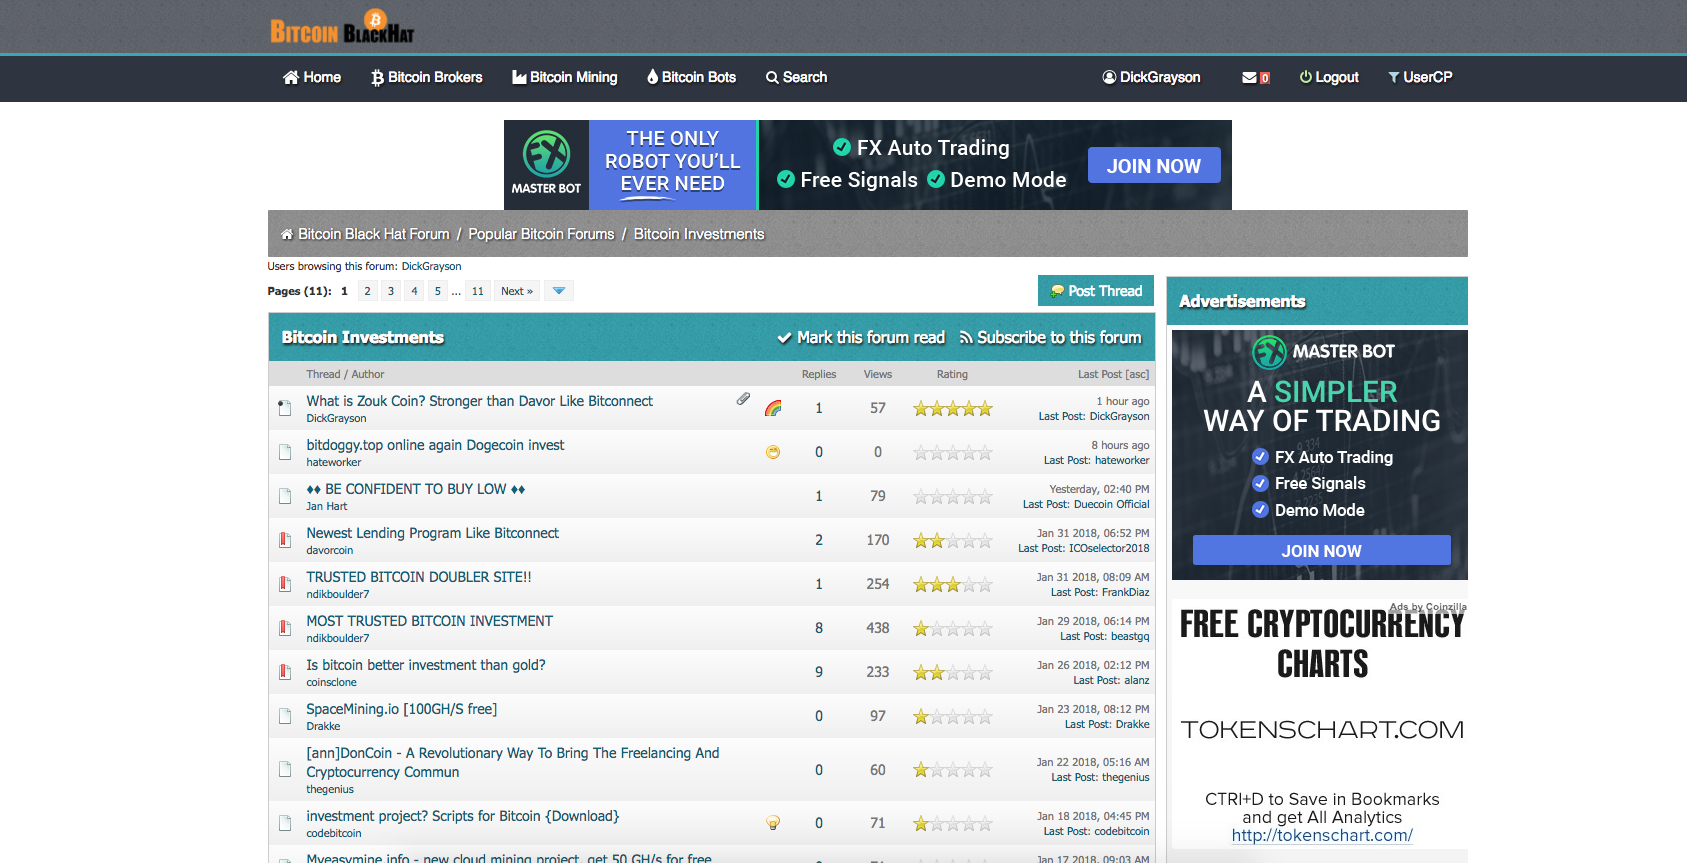The height and width of the screenshot is (863, 1687).
Task: Click JOIN NOW in the sidebar Master Bot ad
Action: [1322, 550]
